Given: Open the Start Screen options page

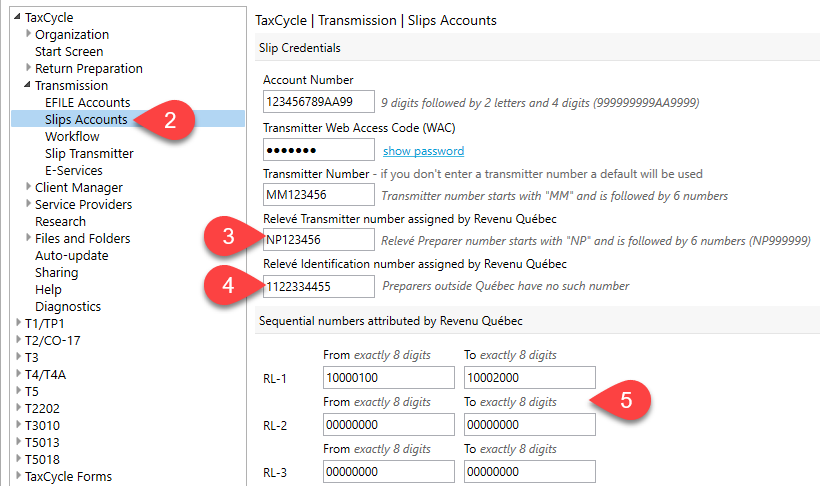Looking at the screenshot, I should [x=69, y=51].
